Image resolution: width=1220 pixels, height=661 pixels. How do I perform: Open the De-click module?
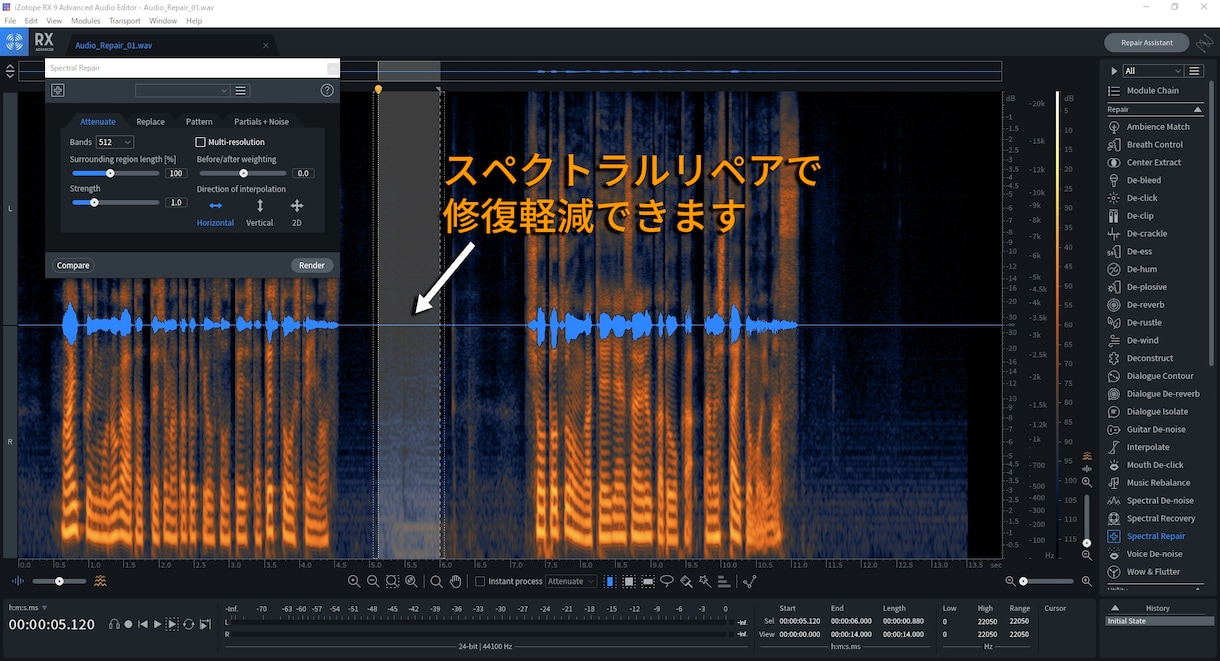coord(1155,198)
